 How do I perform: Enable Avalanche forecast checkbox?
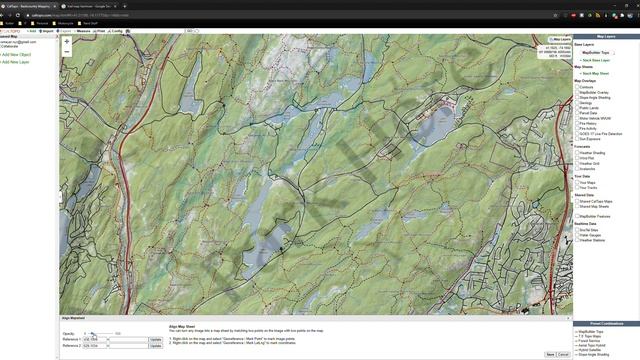pyautogui.click(x=577, y=169)
